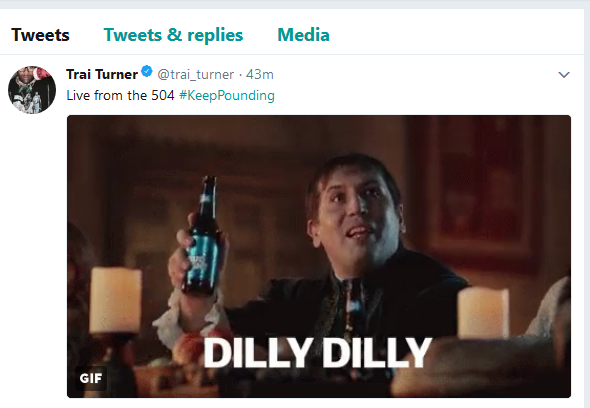Click the right candle in the GIF
Image resolution: width=590 pixels, height=408 pixels.
coord(483,312)
